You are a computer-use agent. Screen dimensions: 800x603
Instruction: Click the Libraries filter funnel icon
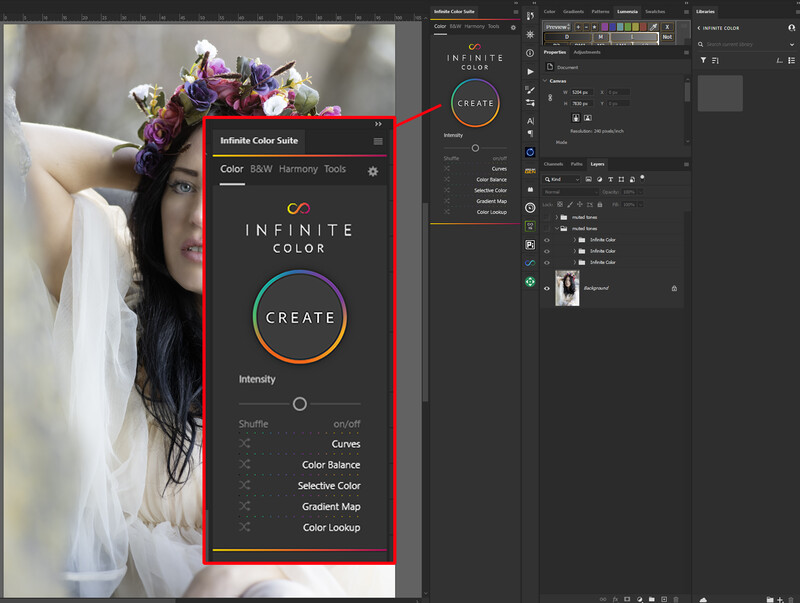click(703, 60)
